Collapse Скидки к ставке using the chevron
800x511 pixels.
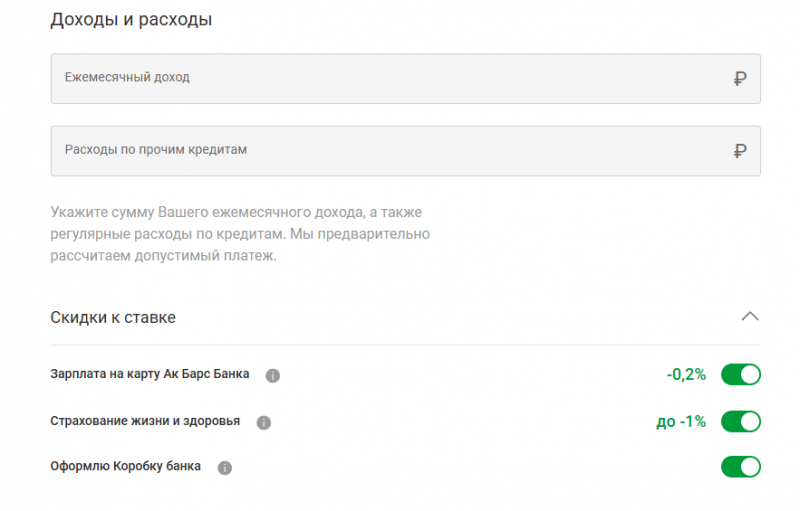tap(749, 317)
